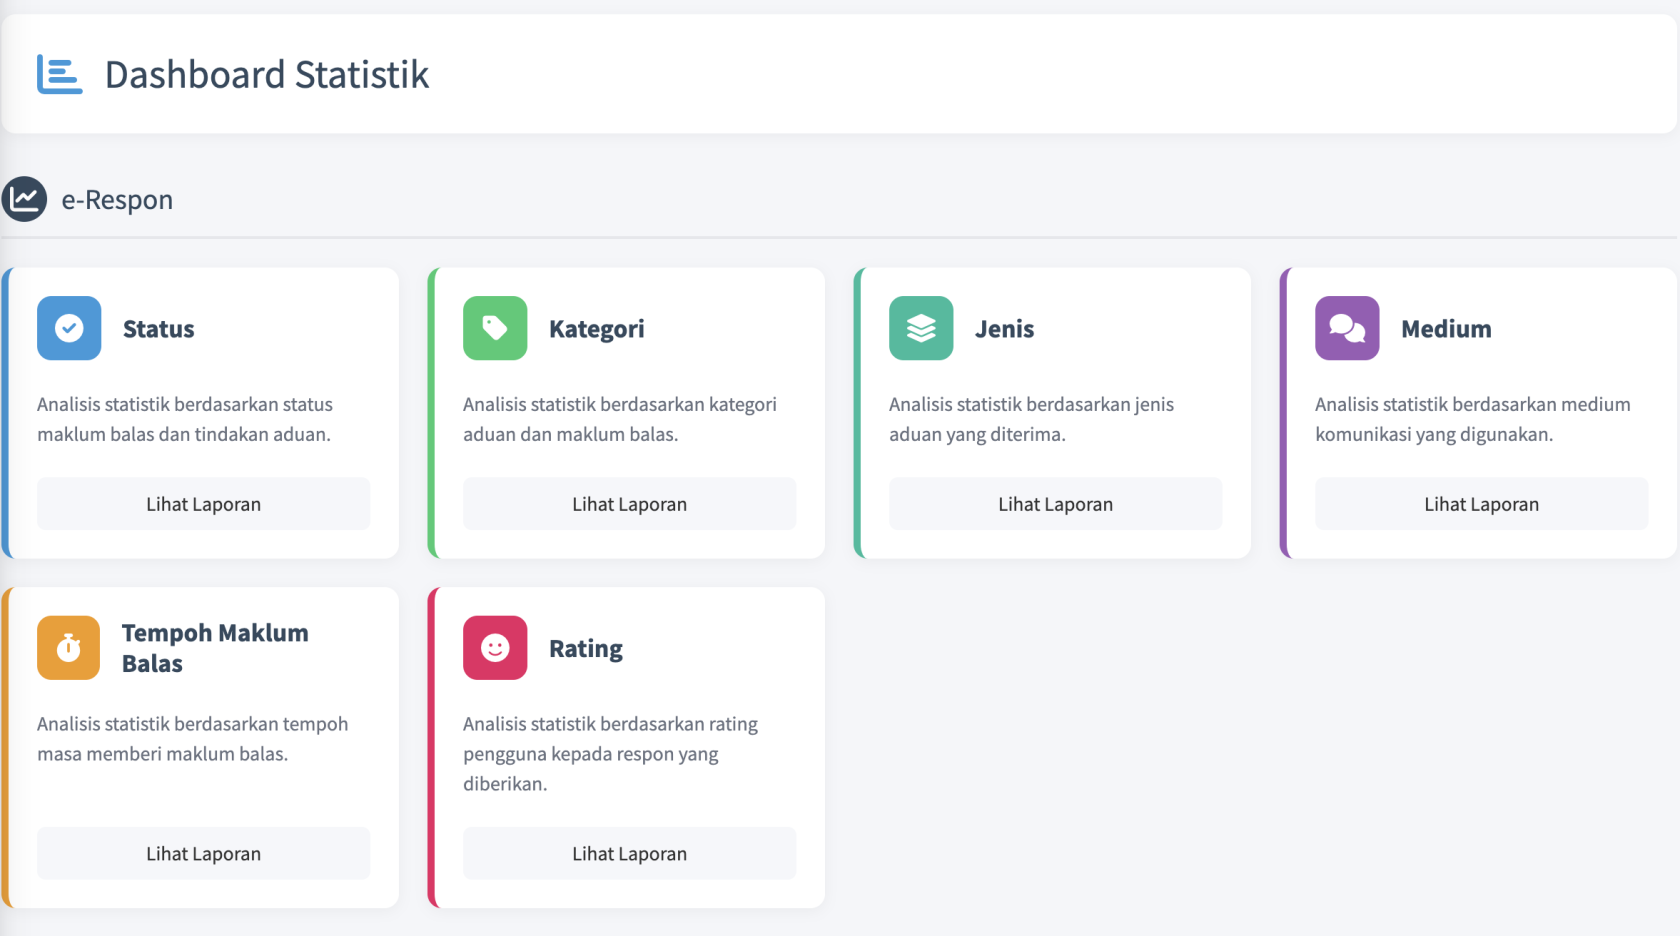The width and height of the screenshot is (1680, 936).
Task: Click the red Rating smiley icon
Action: [x=495, y=648]
